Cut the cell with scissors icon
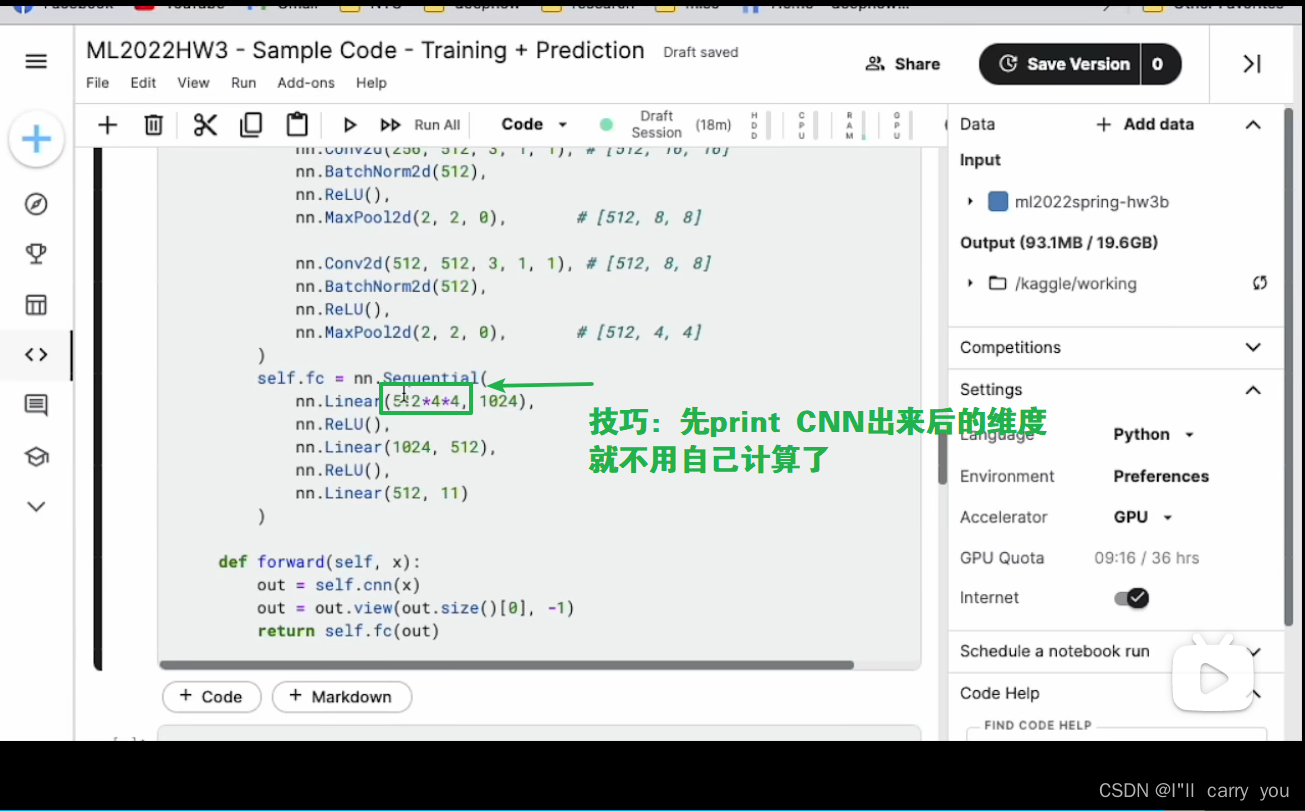The height and width of the screenshot is (811, 1305). (205, 124)
